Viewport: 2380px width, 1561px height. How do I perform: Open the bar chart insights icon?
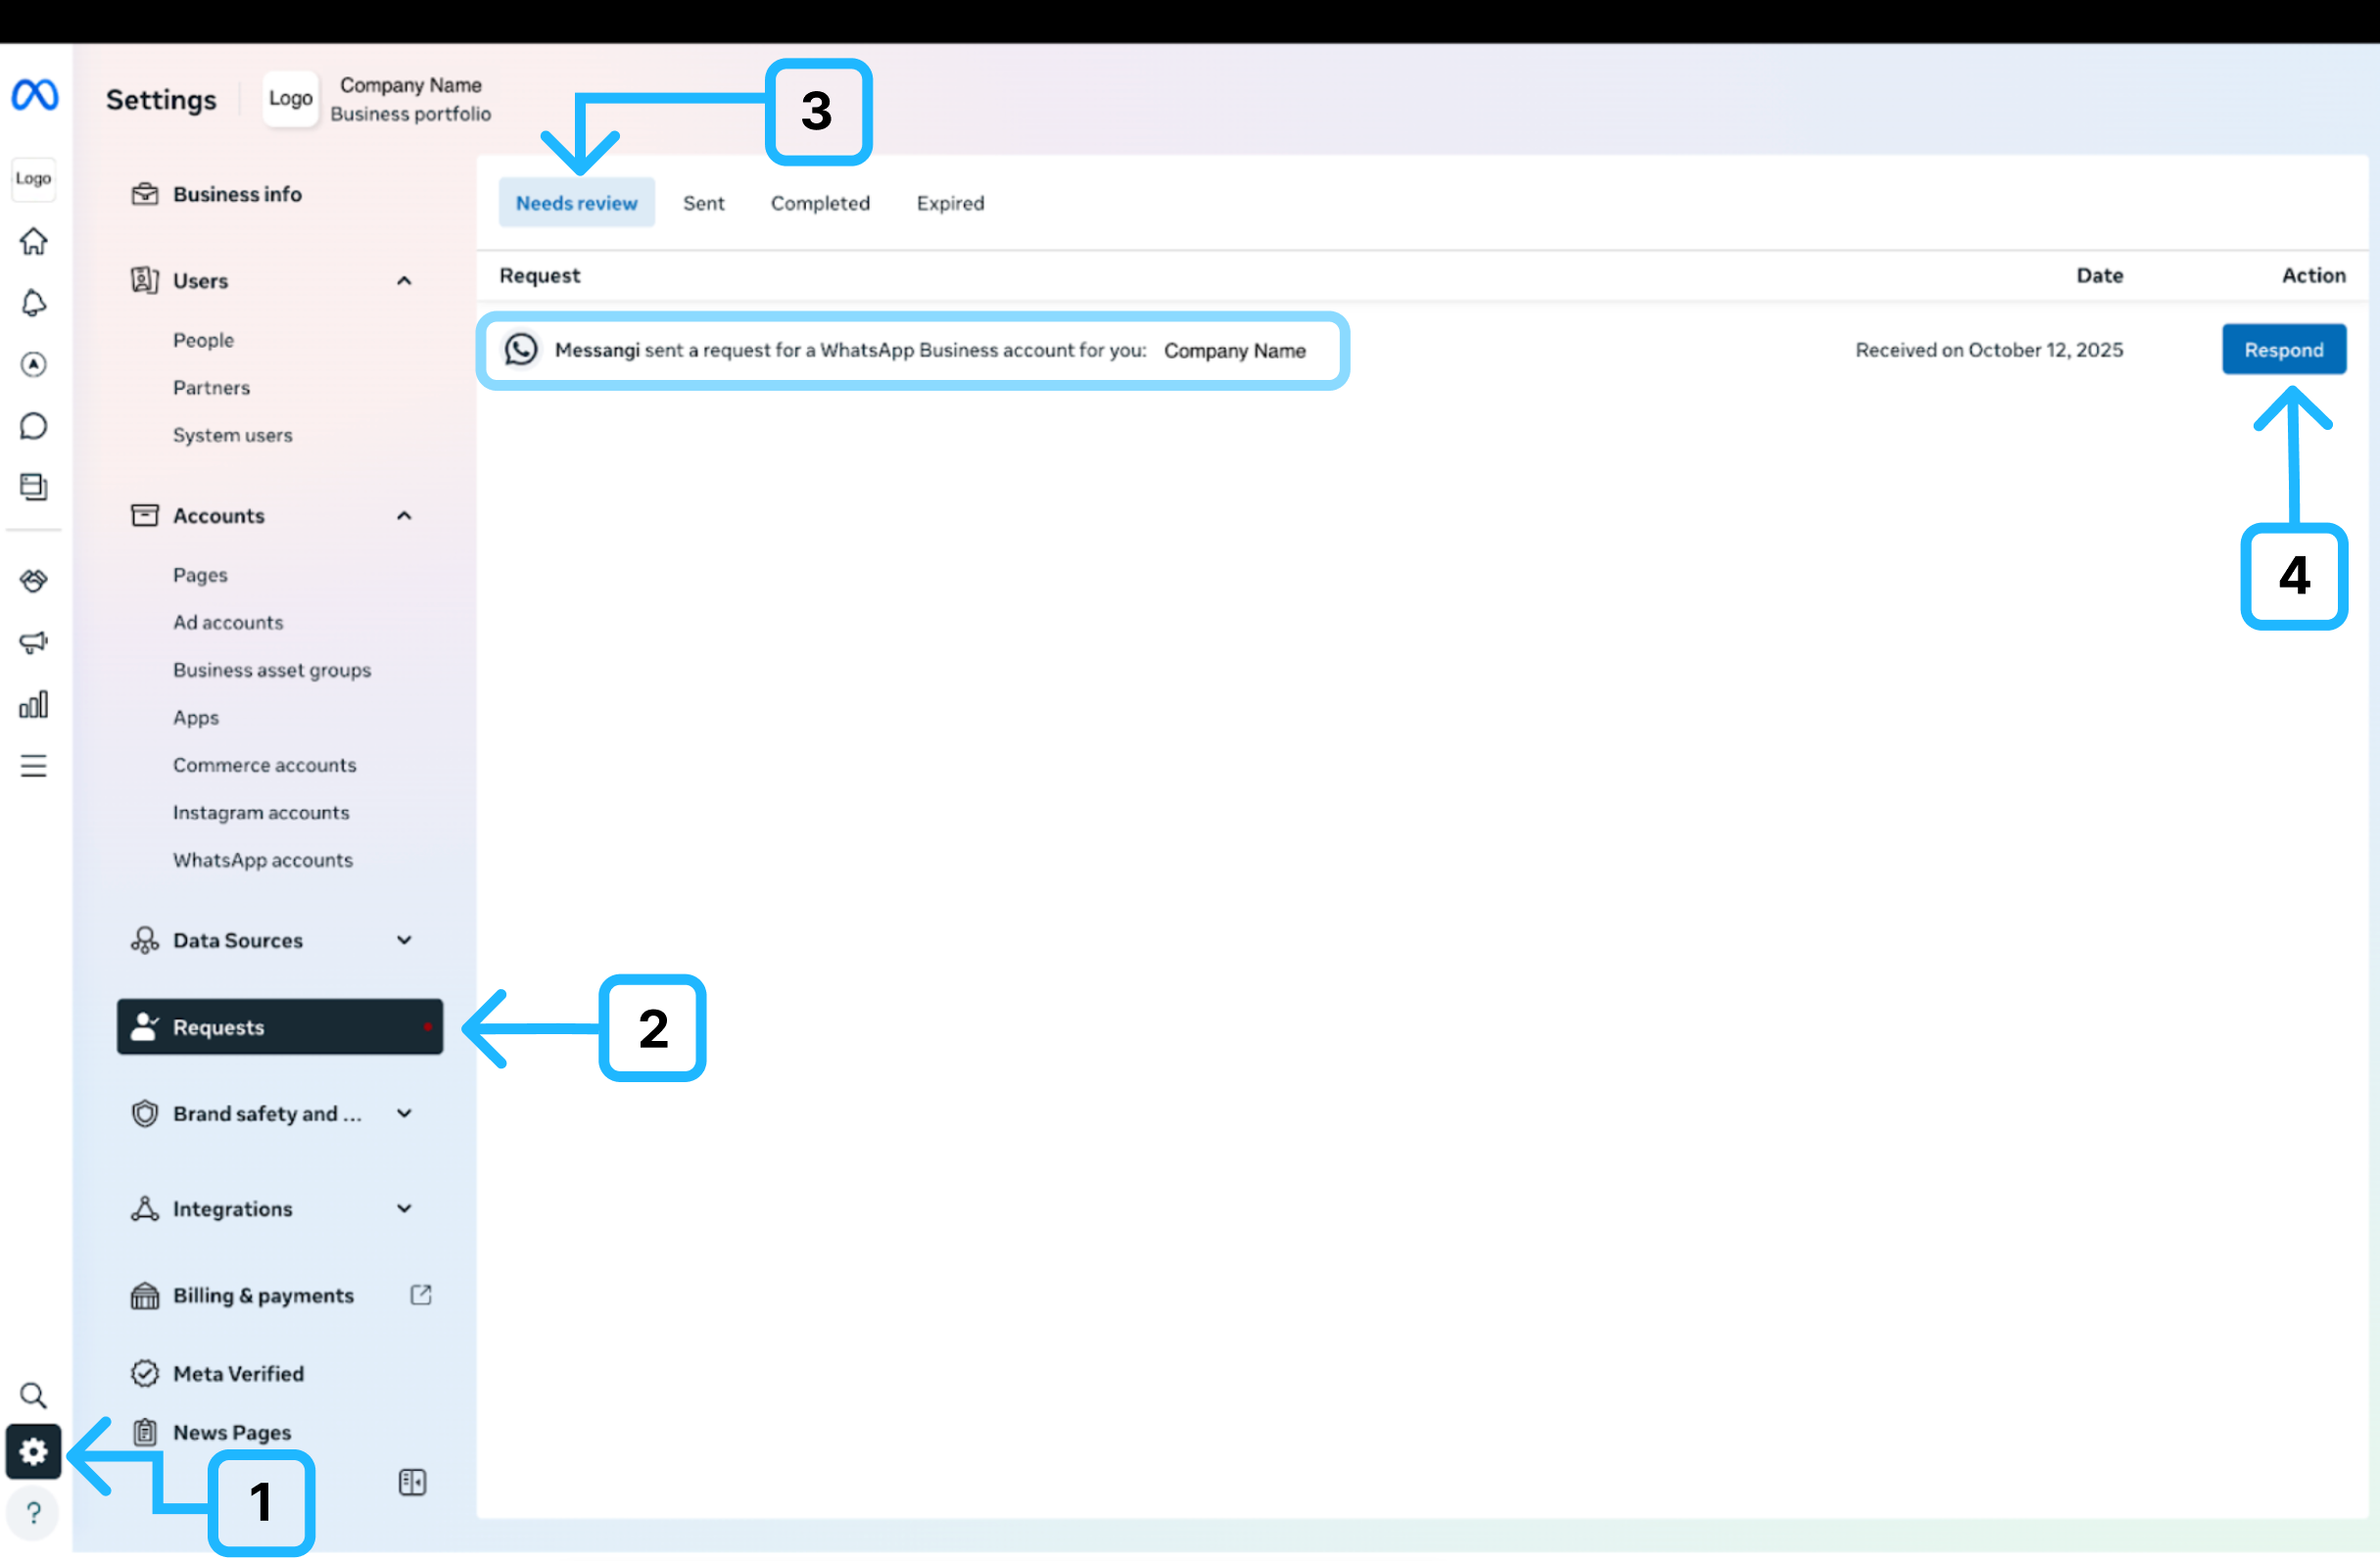pyautogui.click(x=34, y=705)
